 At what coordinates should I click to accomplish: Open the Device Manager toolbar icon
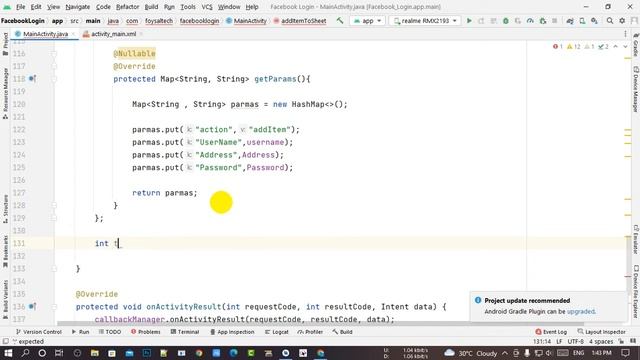[x=582, y=20]
